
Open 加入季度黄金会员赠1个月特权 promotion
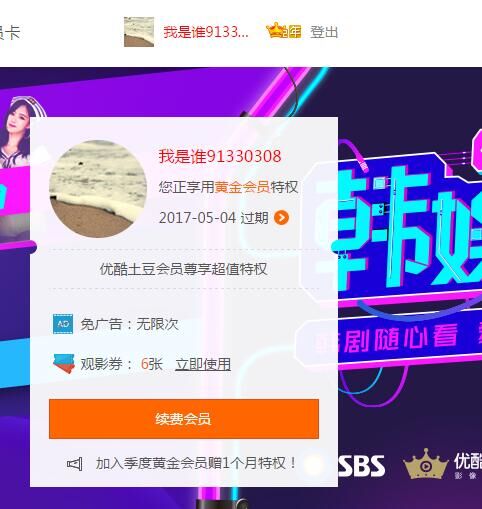tap(196, 463)
